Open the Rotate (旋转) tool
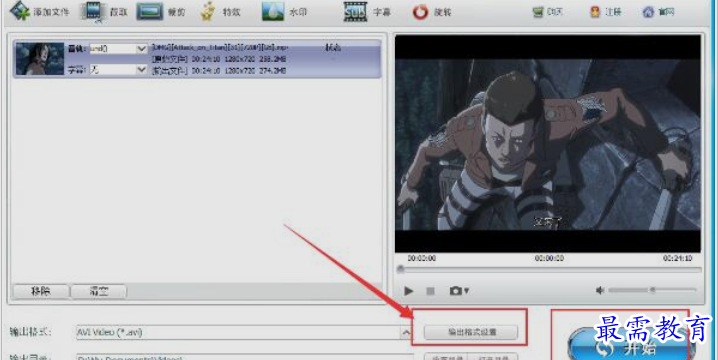Image resolution: width=718 pixels, height=360 pixels. (x=420, y=12)
